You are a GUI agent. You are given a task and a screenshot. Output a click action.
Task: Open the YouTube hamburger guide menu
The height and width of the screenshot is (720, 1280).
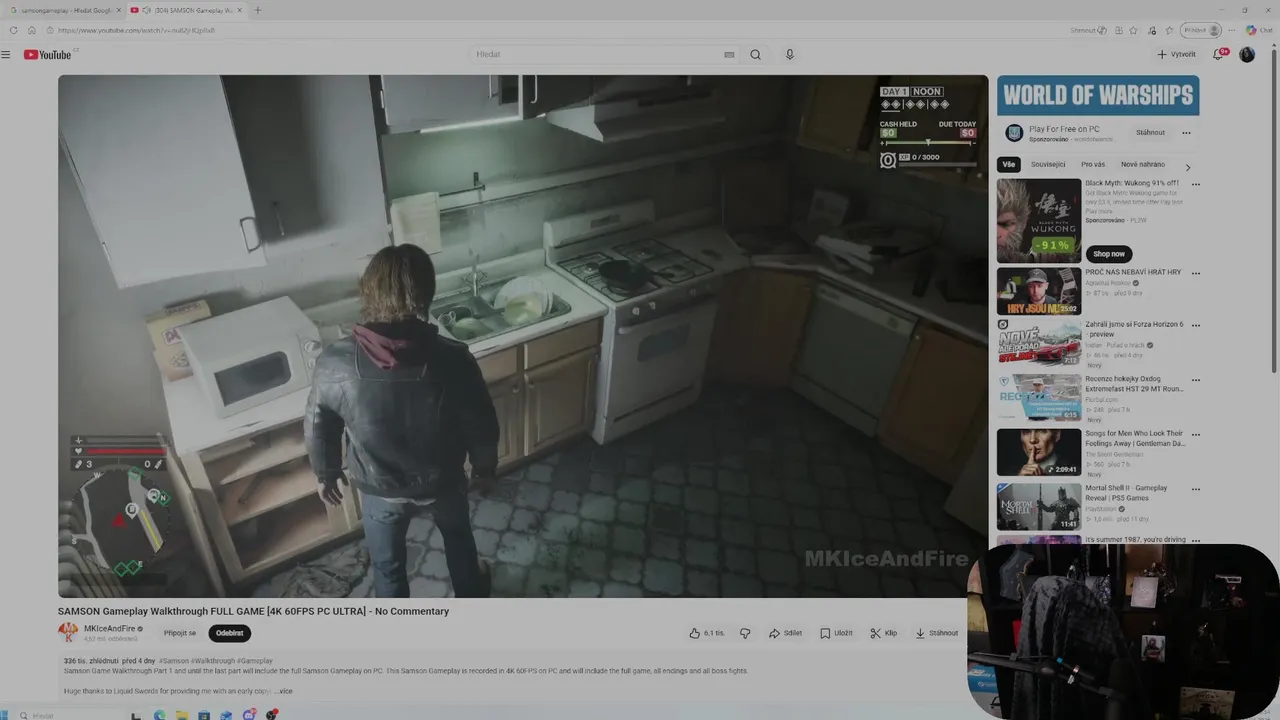(6, 54)
